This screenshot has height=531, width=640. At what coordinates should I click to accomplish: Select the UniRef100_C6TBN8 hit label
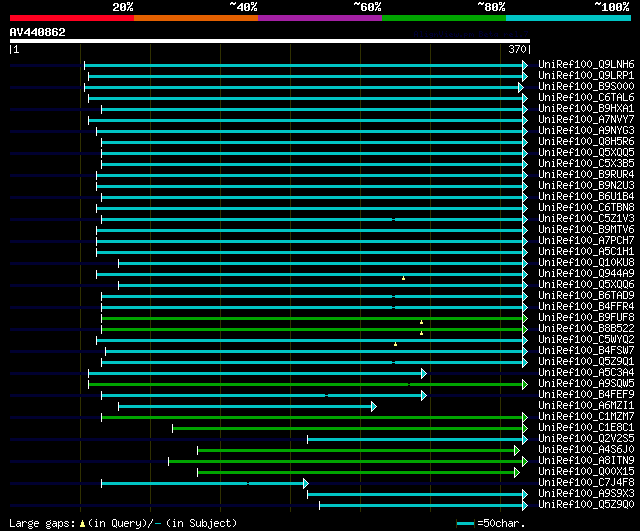(x=586, y=208)
